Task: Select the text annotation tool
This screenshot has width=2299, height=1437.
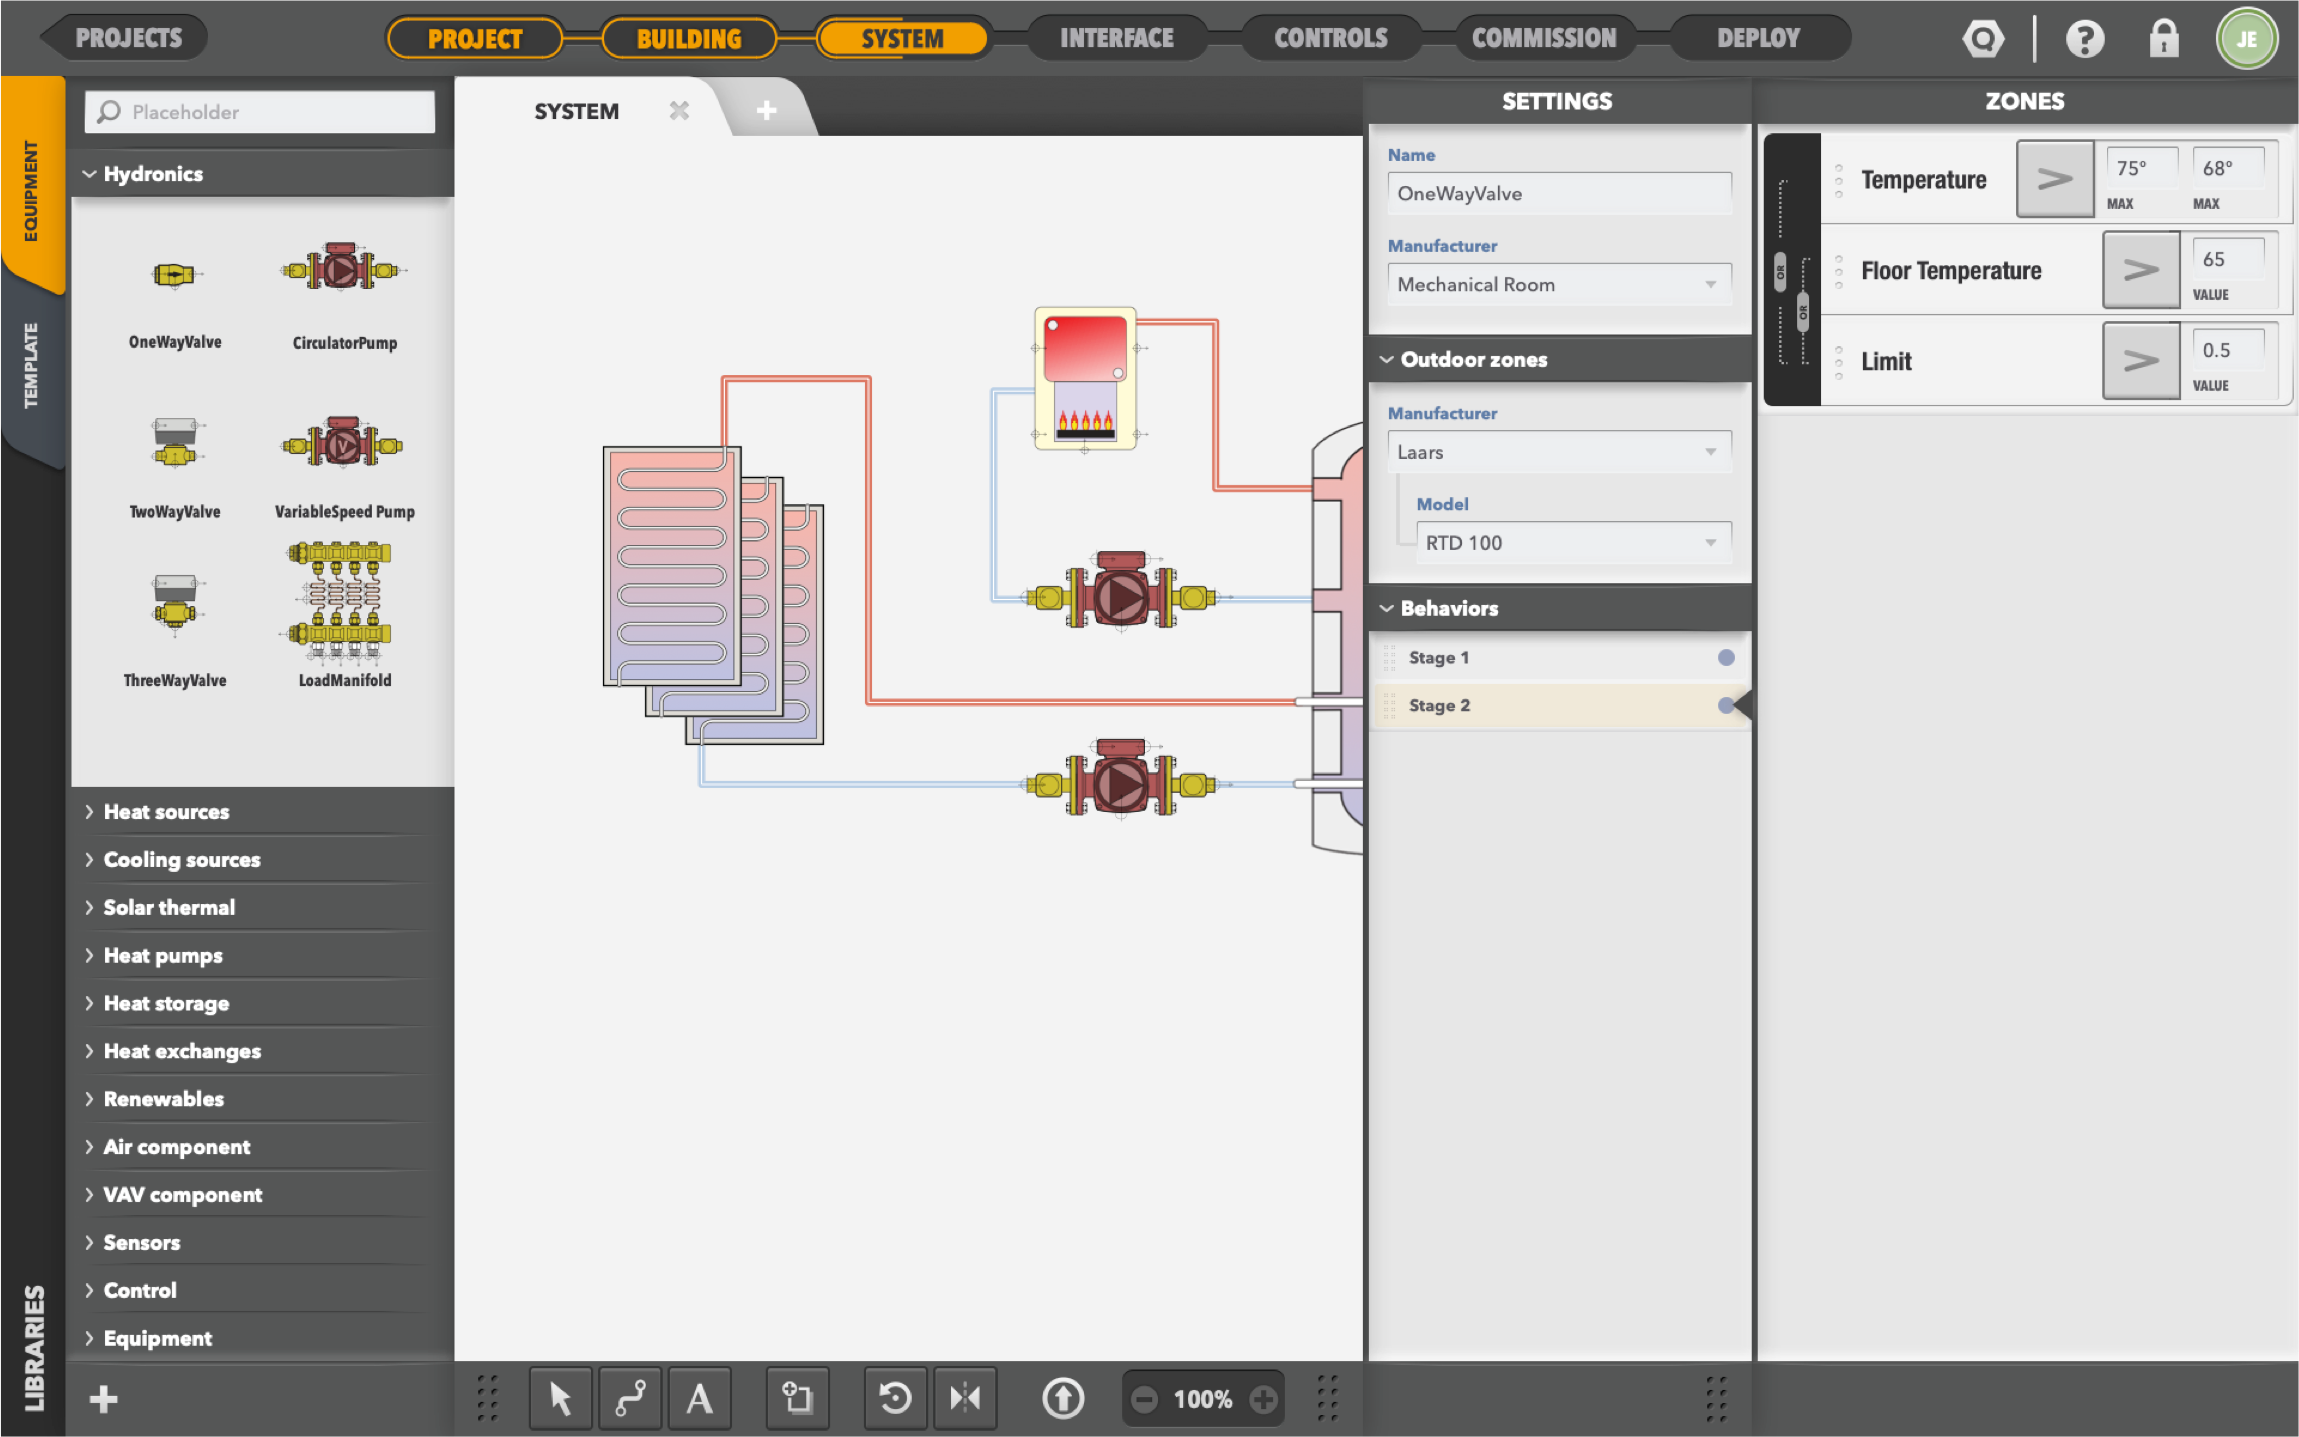Action: click(x=699, y=1398)
